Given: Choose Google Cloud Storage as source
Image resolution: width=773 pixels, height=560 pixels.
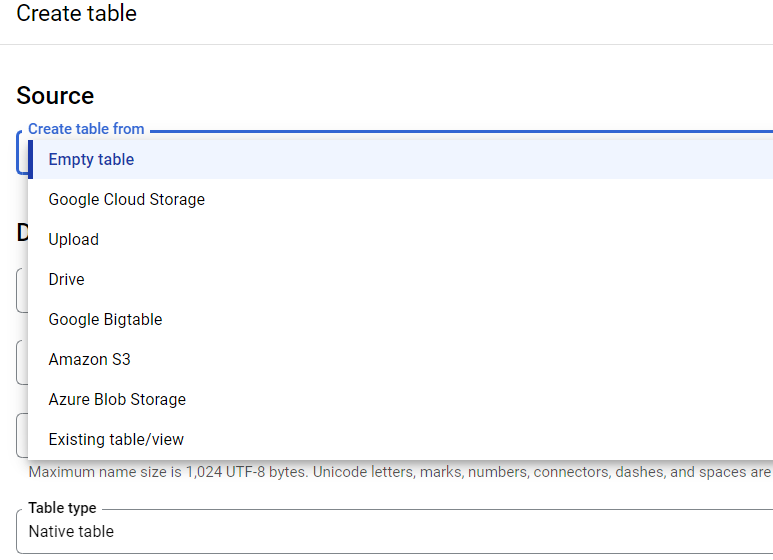Looking at the screenshot, I should 400,199.
